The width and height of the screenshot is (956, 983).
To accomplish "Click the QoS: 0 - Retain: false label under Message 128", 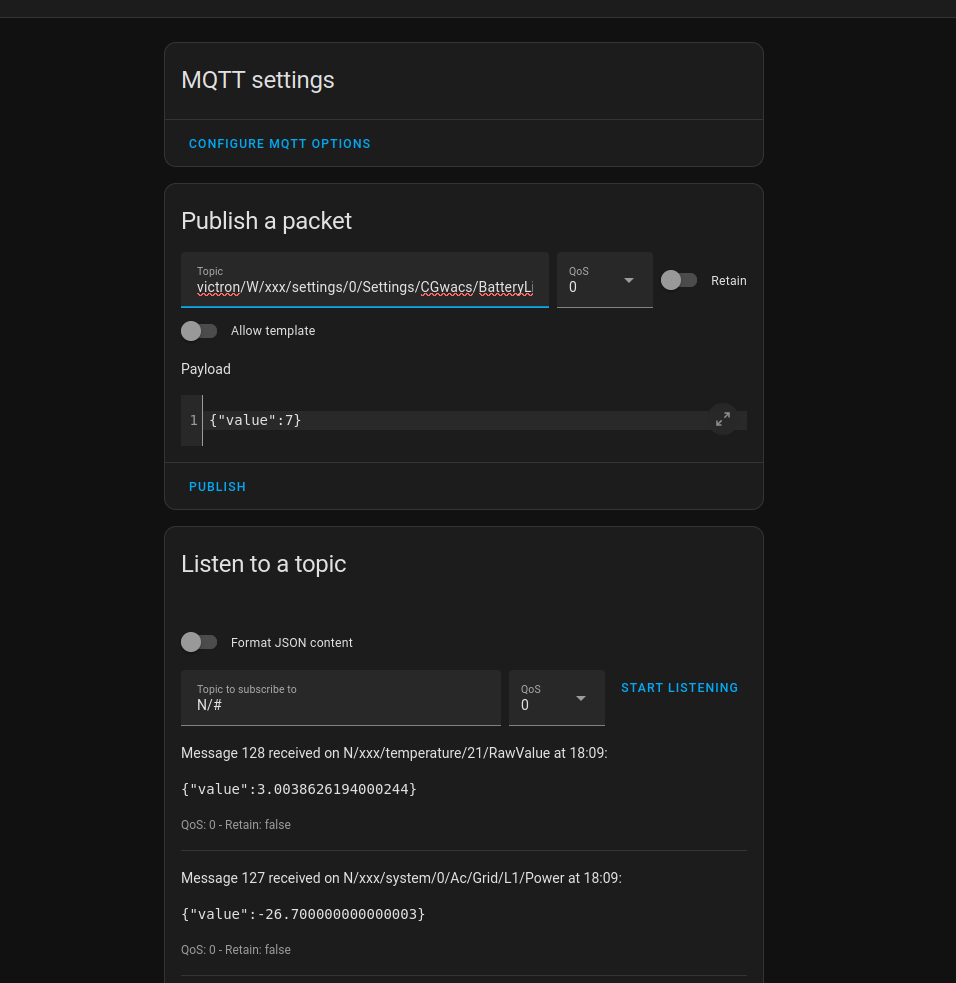I will 235,824.
